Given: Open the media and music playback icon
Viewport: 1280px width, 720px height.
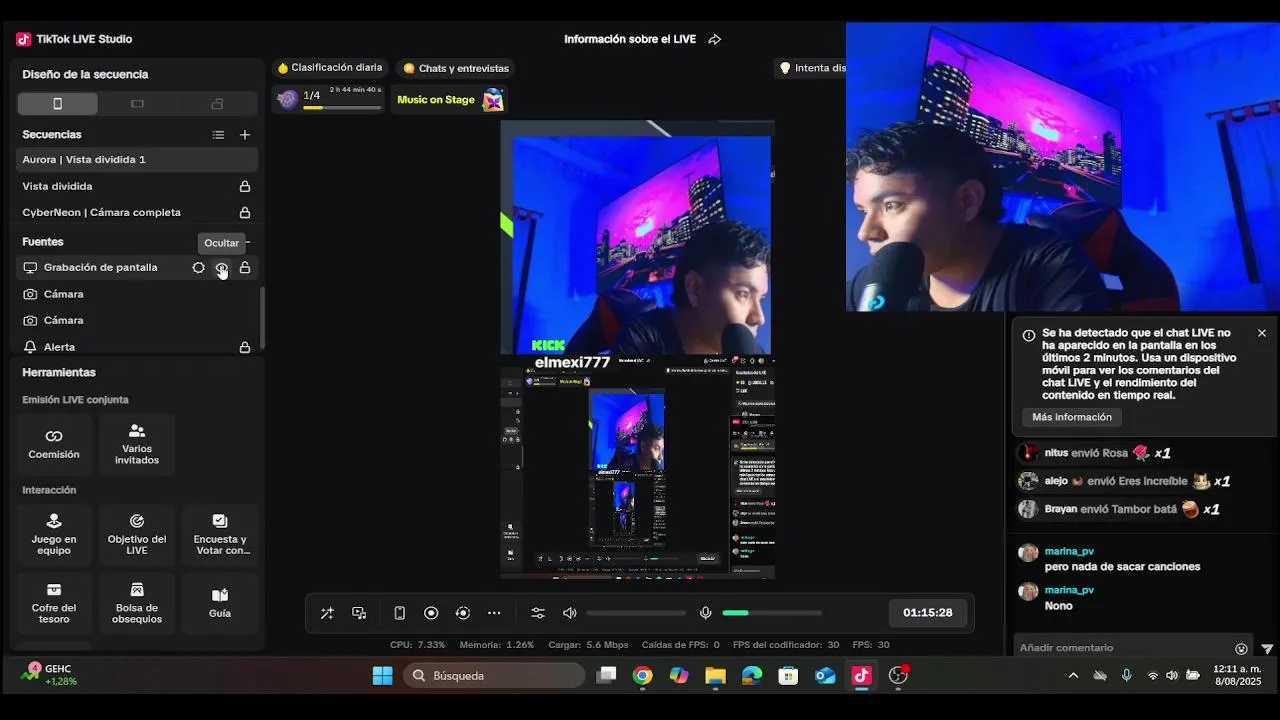Looking at the screenshot, I should tap(359, 613).
